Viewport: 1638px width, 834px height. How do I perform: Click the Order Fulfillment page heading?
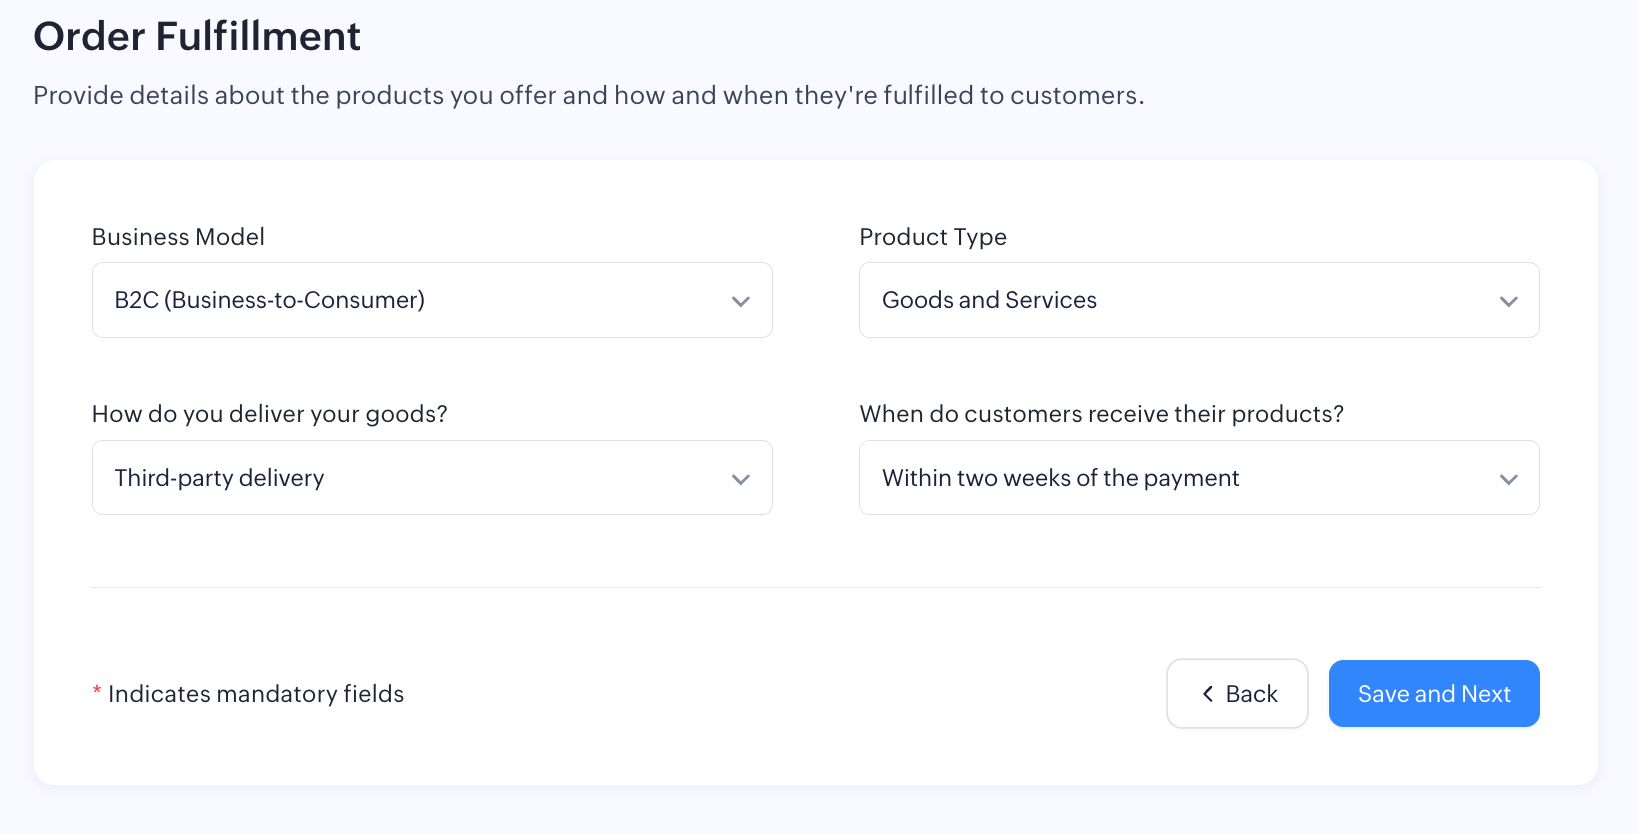click(197, 37)
